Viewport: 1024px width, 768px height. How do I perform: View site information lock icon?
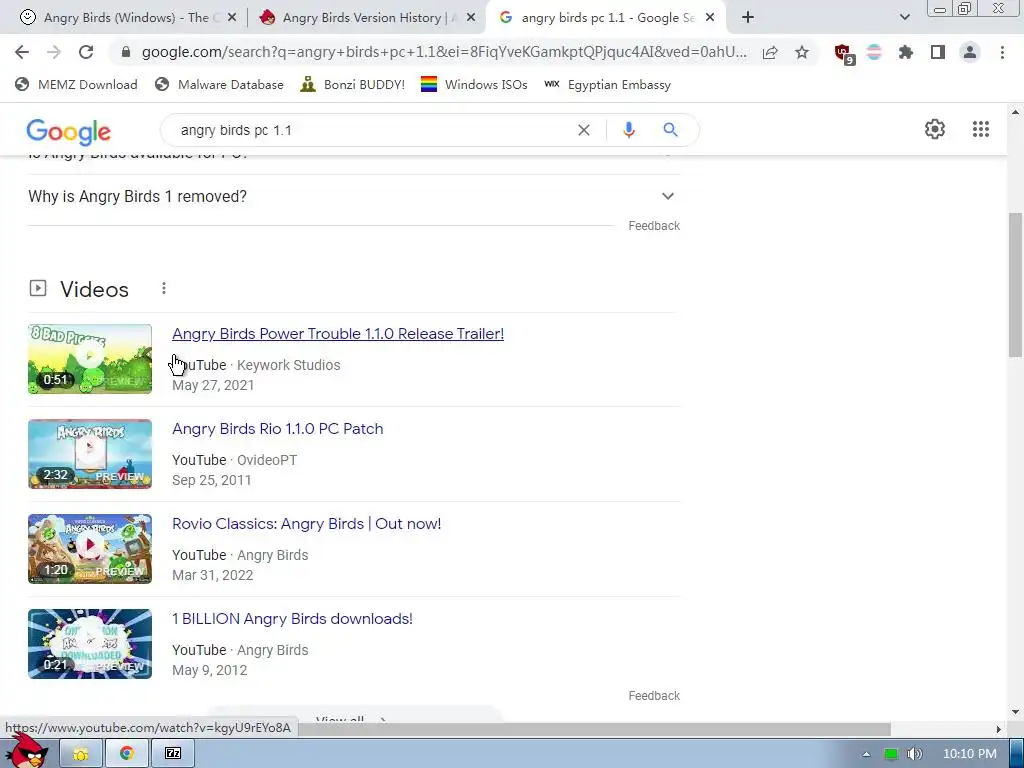coord(126,52)
